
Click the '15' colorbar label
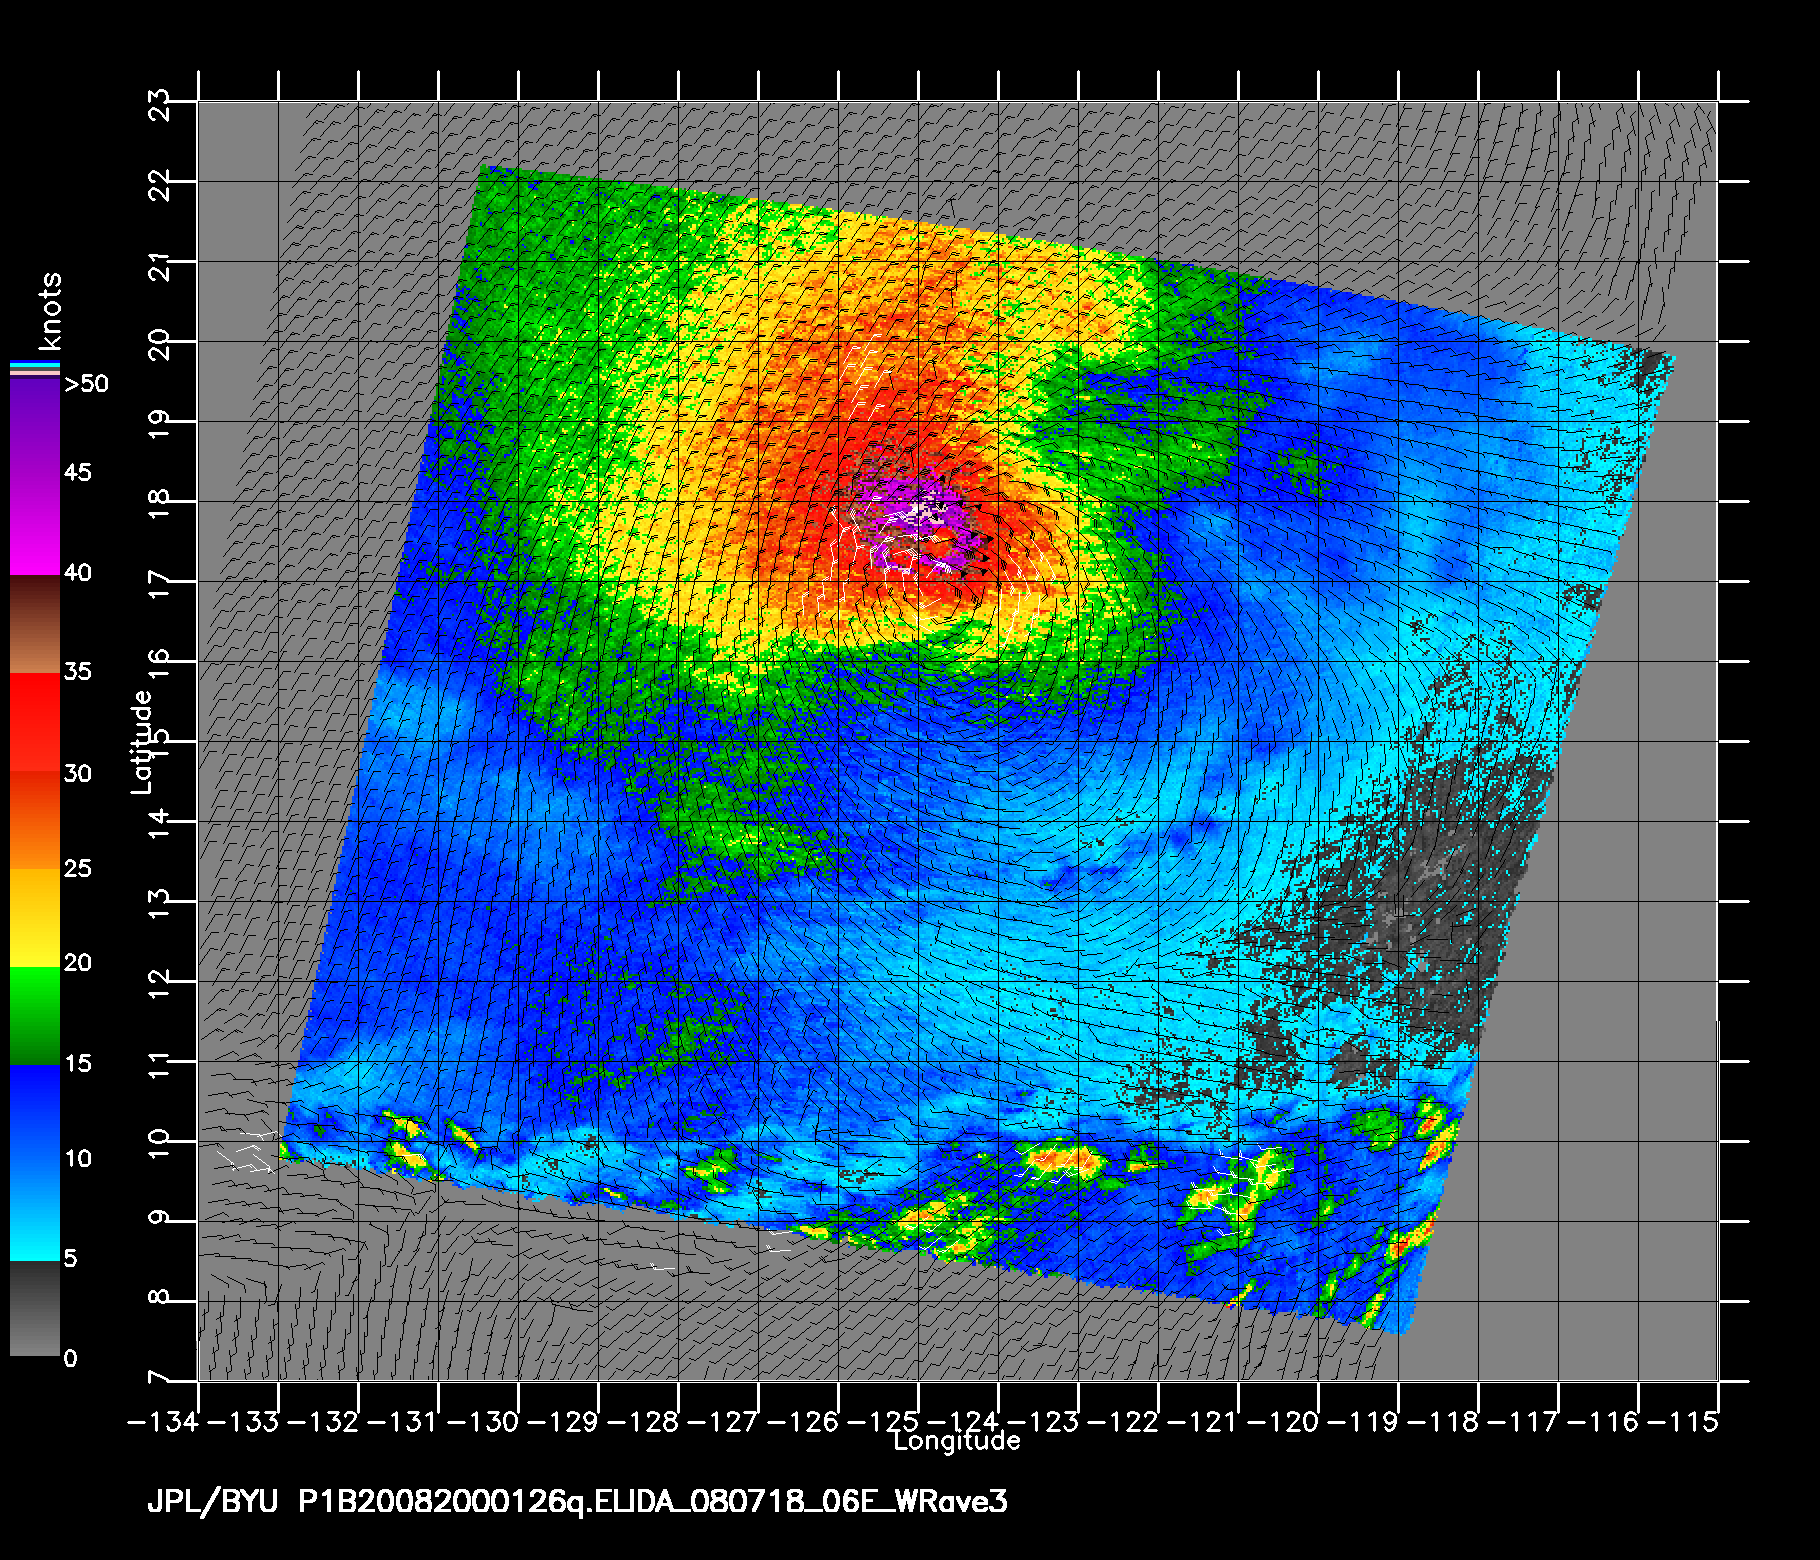pyautogui.click(x=78, y=1063)
